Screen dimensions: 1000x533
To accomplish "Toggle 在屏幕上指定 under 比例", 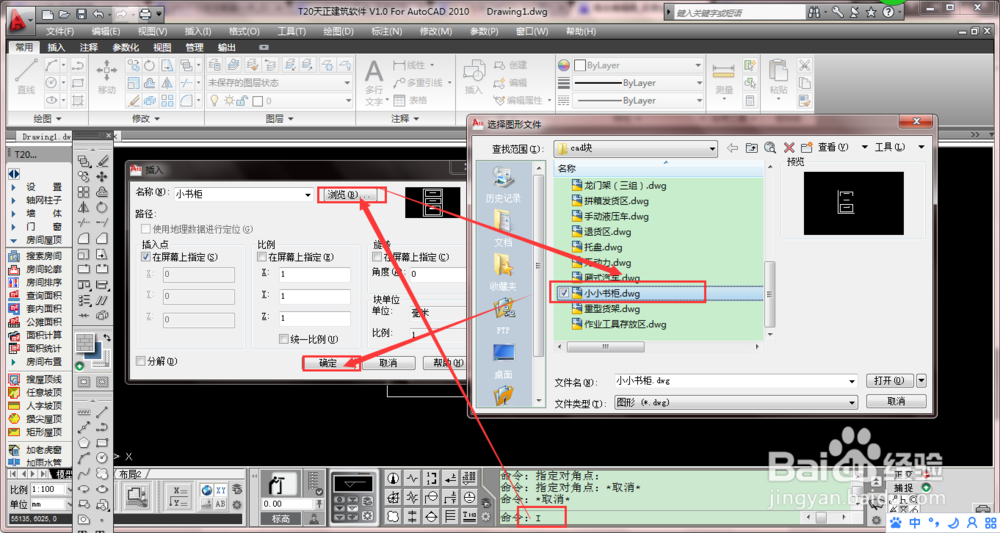I will [262, 258].
